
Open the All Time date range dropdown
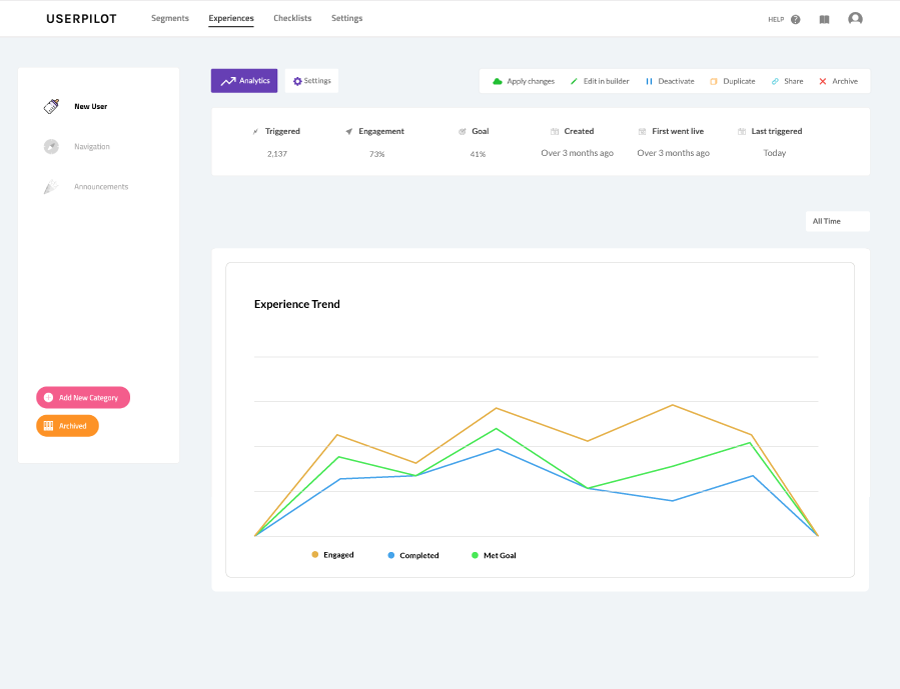pyautogui.click(x=837, y=221)
